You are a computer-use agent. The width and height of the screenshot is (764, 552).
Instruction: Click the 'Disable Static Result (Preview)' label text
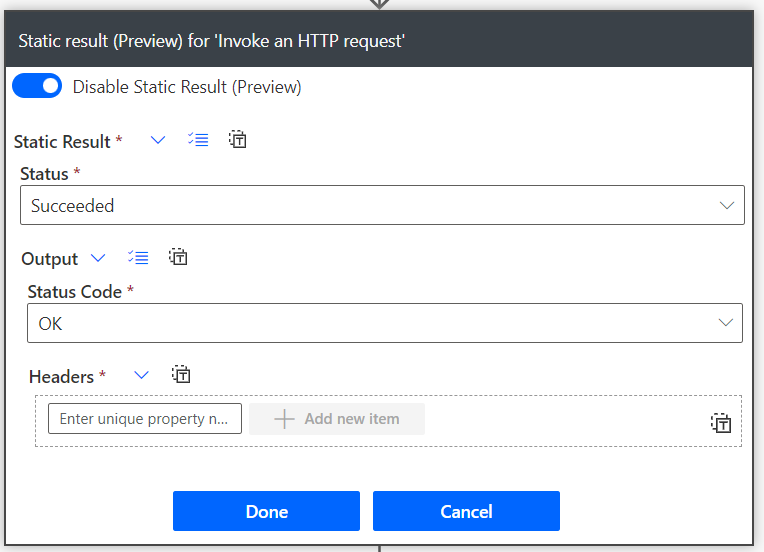click(187, 87)
